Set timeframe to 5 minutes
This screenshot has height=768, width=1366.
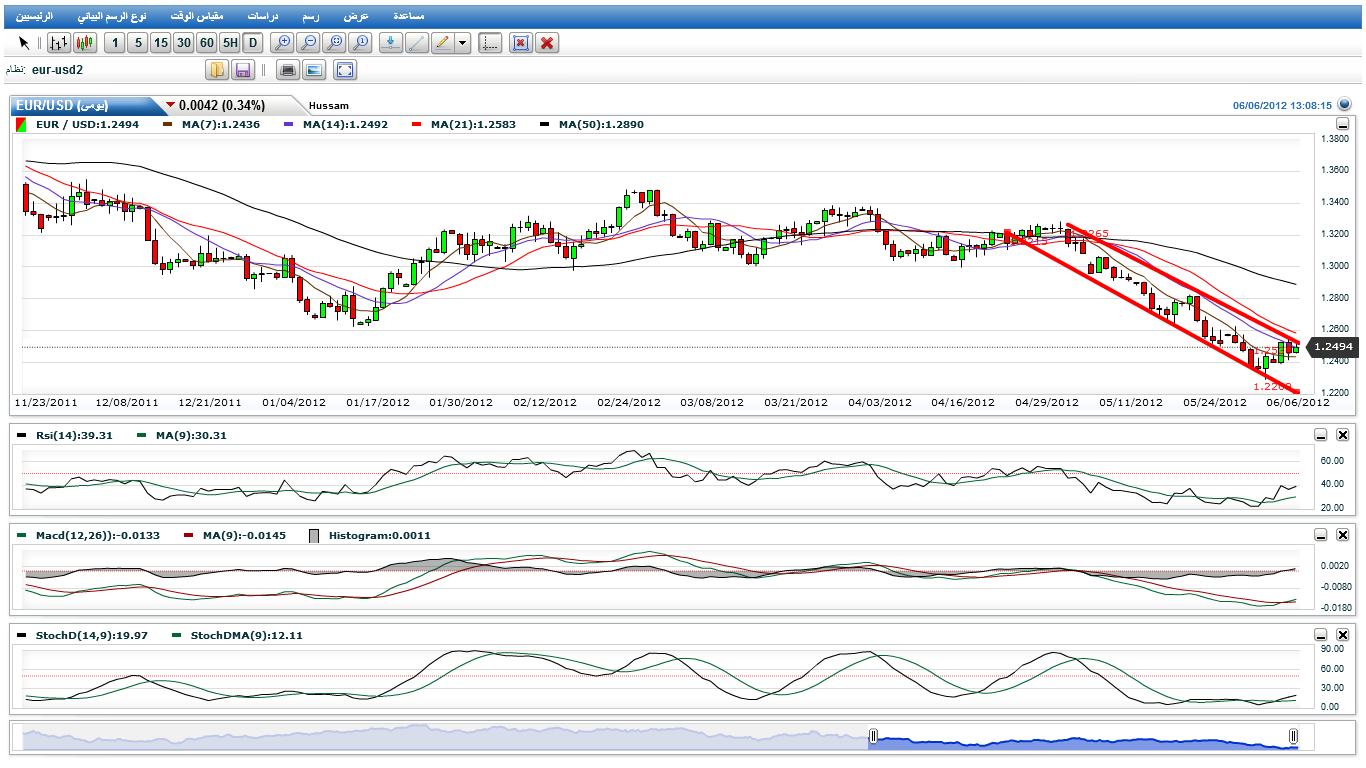point(137,43)
